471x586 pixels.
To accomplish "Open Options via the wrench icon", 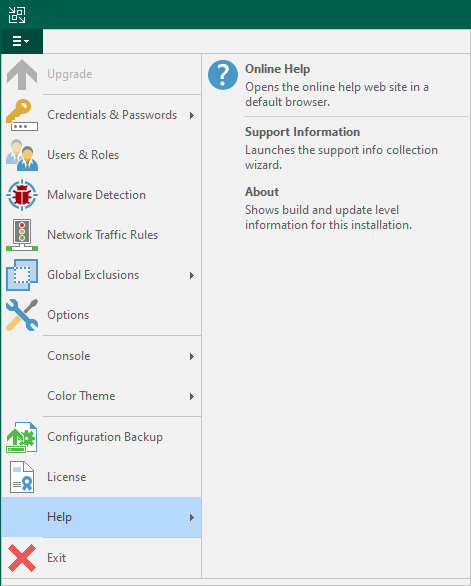I will 22,315.
